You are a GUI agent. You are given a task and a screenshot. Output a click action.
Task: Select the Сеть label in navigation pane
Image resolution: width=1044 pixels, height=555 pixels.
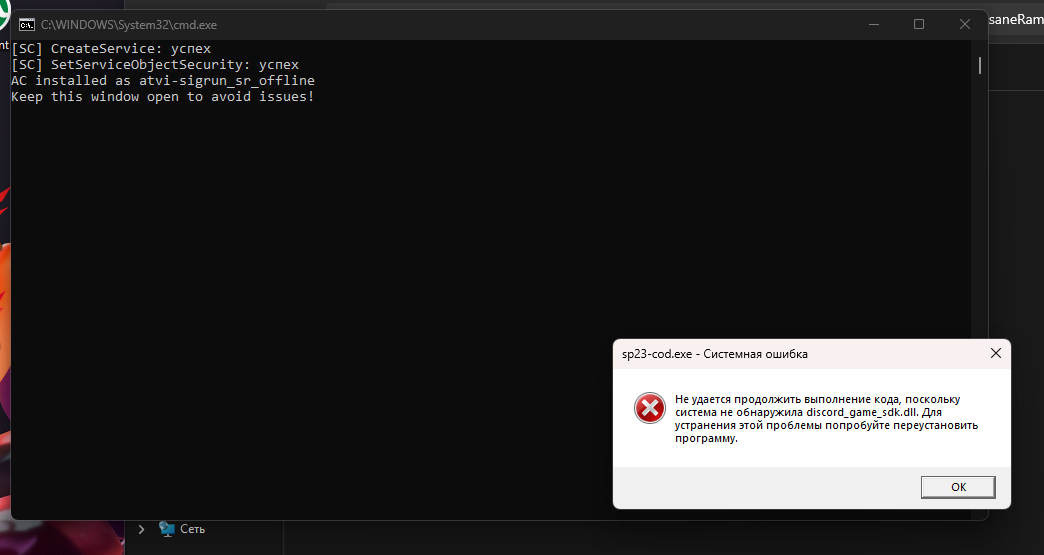coord(192,529)
